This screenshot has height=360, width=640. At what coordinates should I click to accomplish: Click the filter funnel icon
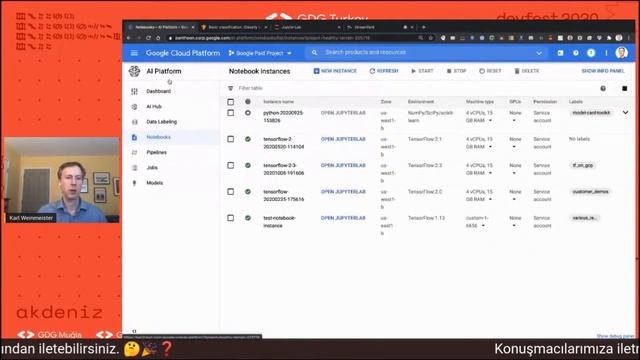[231, 88]
